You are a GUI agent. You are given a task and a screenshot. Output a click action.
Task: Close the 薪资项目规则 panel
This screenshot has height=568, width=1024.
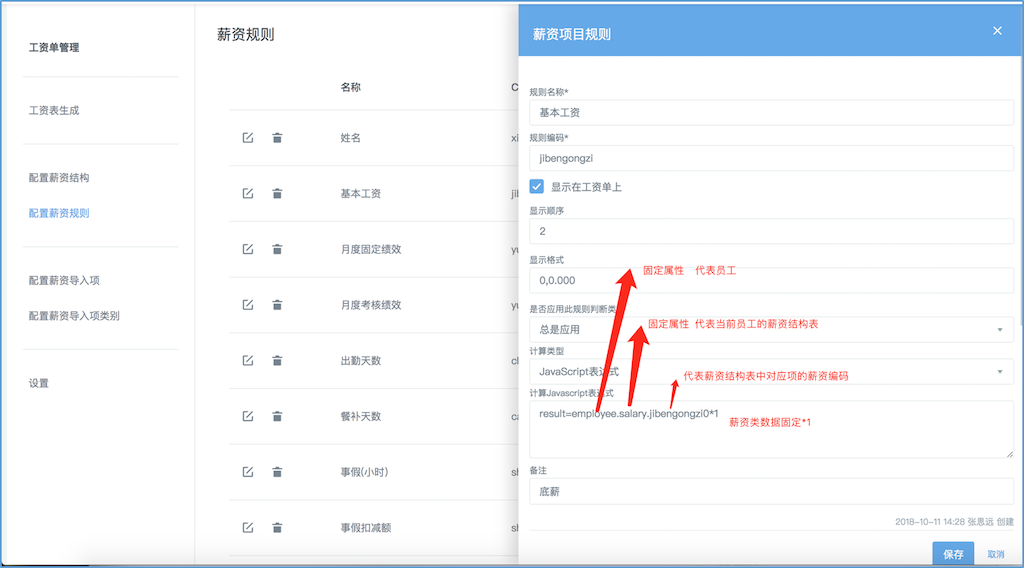pos(997,31)
